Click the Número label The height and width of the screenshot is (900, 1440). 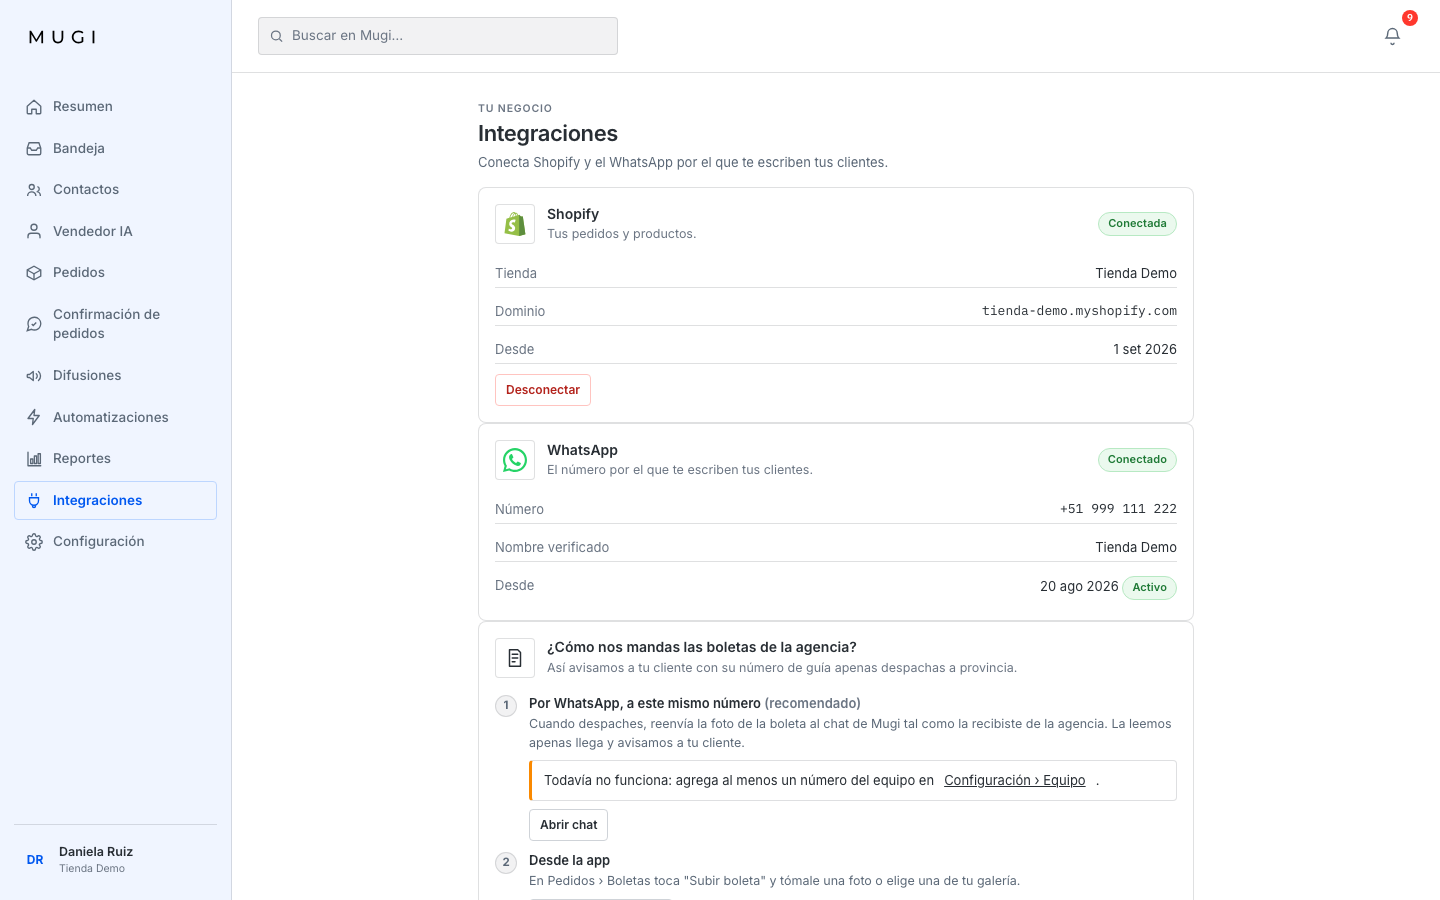pyautogui.click(x=519, y=509)
